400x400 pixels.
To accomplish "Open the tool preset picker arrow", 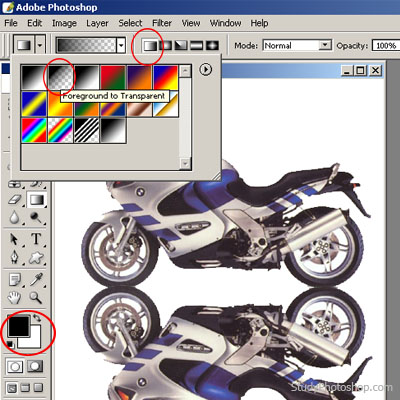I will (x=40, y=45).
